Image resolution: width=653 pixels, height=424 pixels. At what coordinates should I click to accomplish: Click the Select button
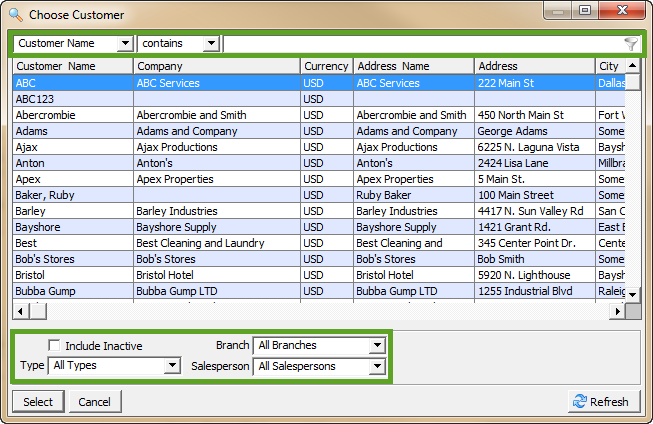pos(38,401)
